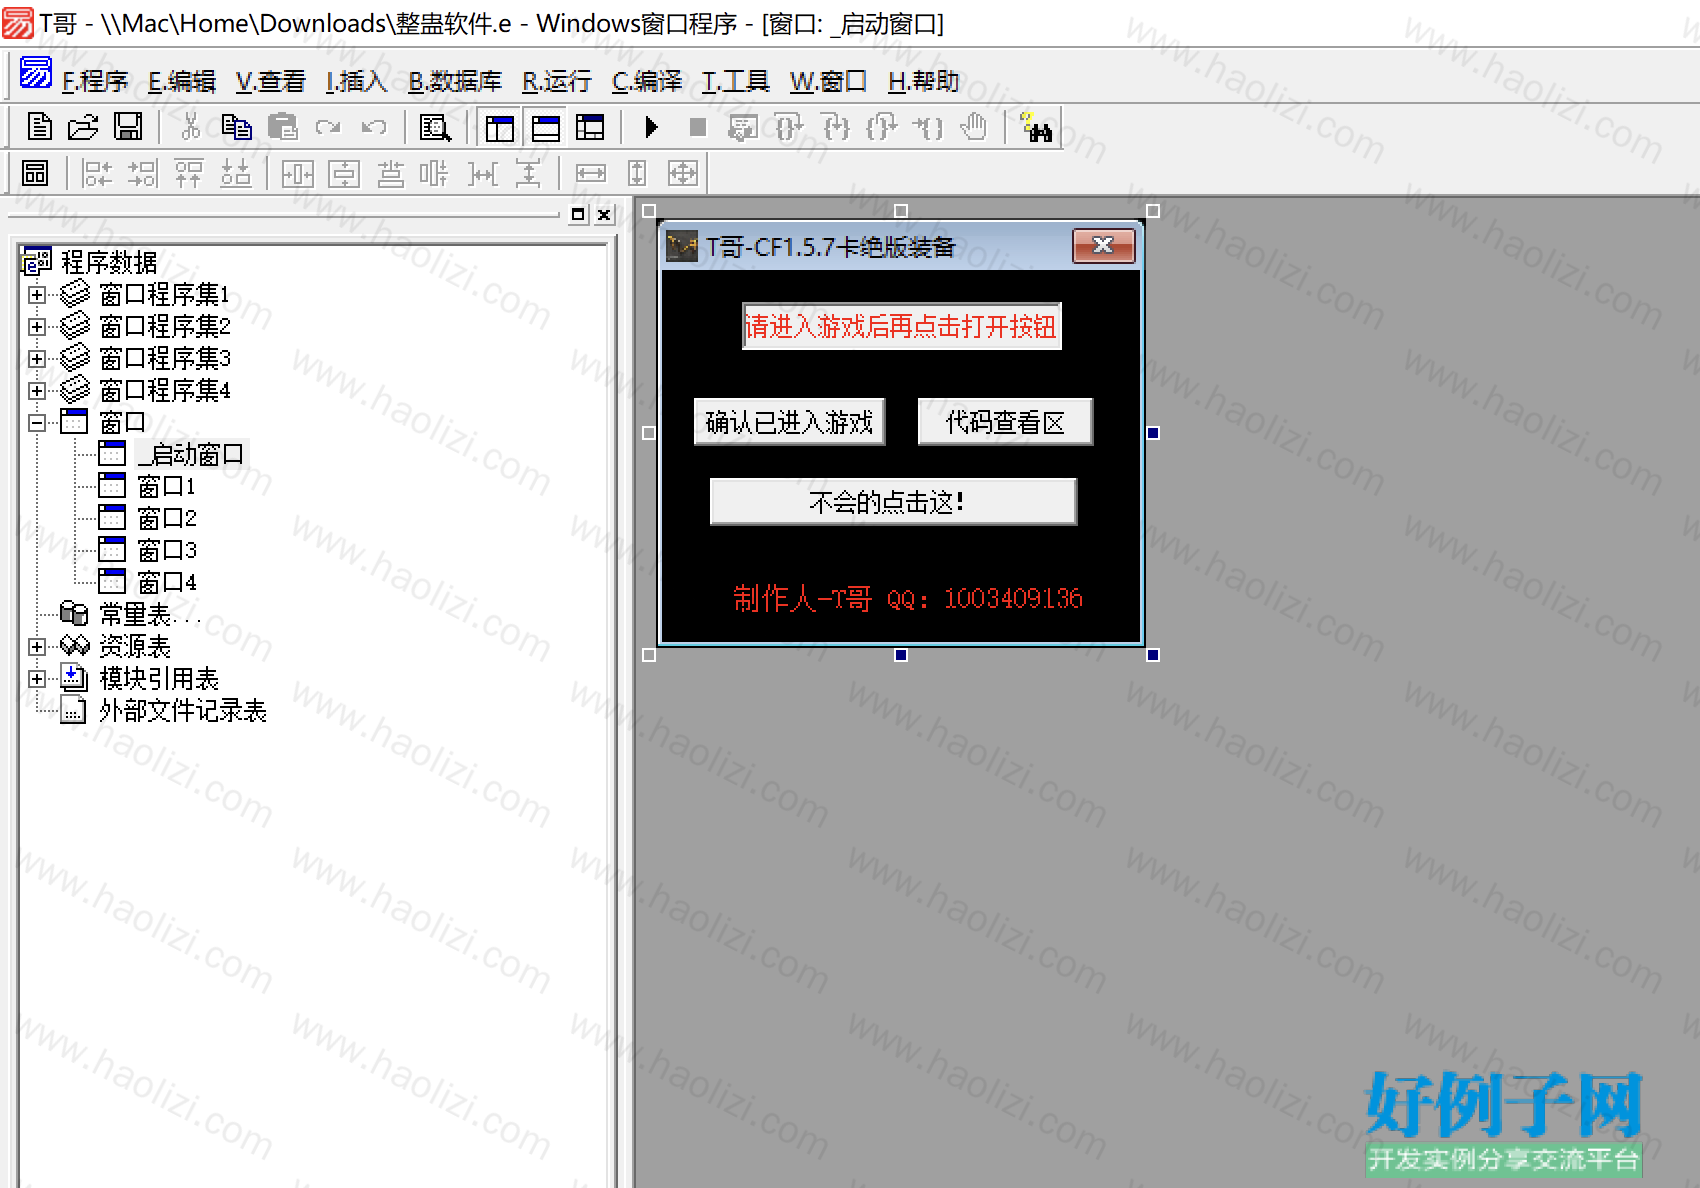Image resolution: width=1700 pixels, height=1188 pixels.
Task: Select the 程序数据 root node
Action: click(109, 263)
